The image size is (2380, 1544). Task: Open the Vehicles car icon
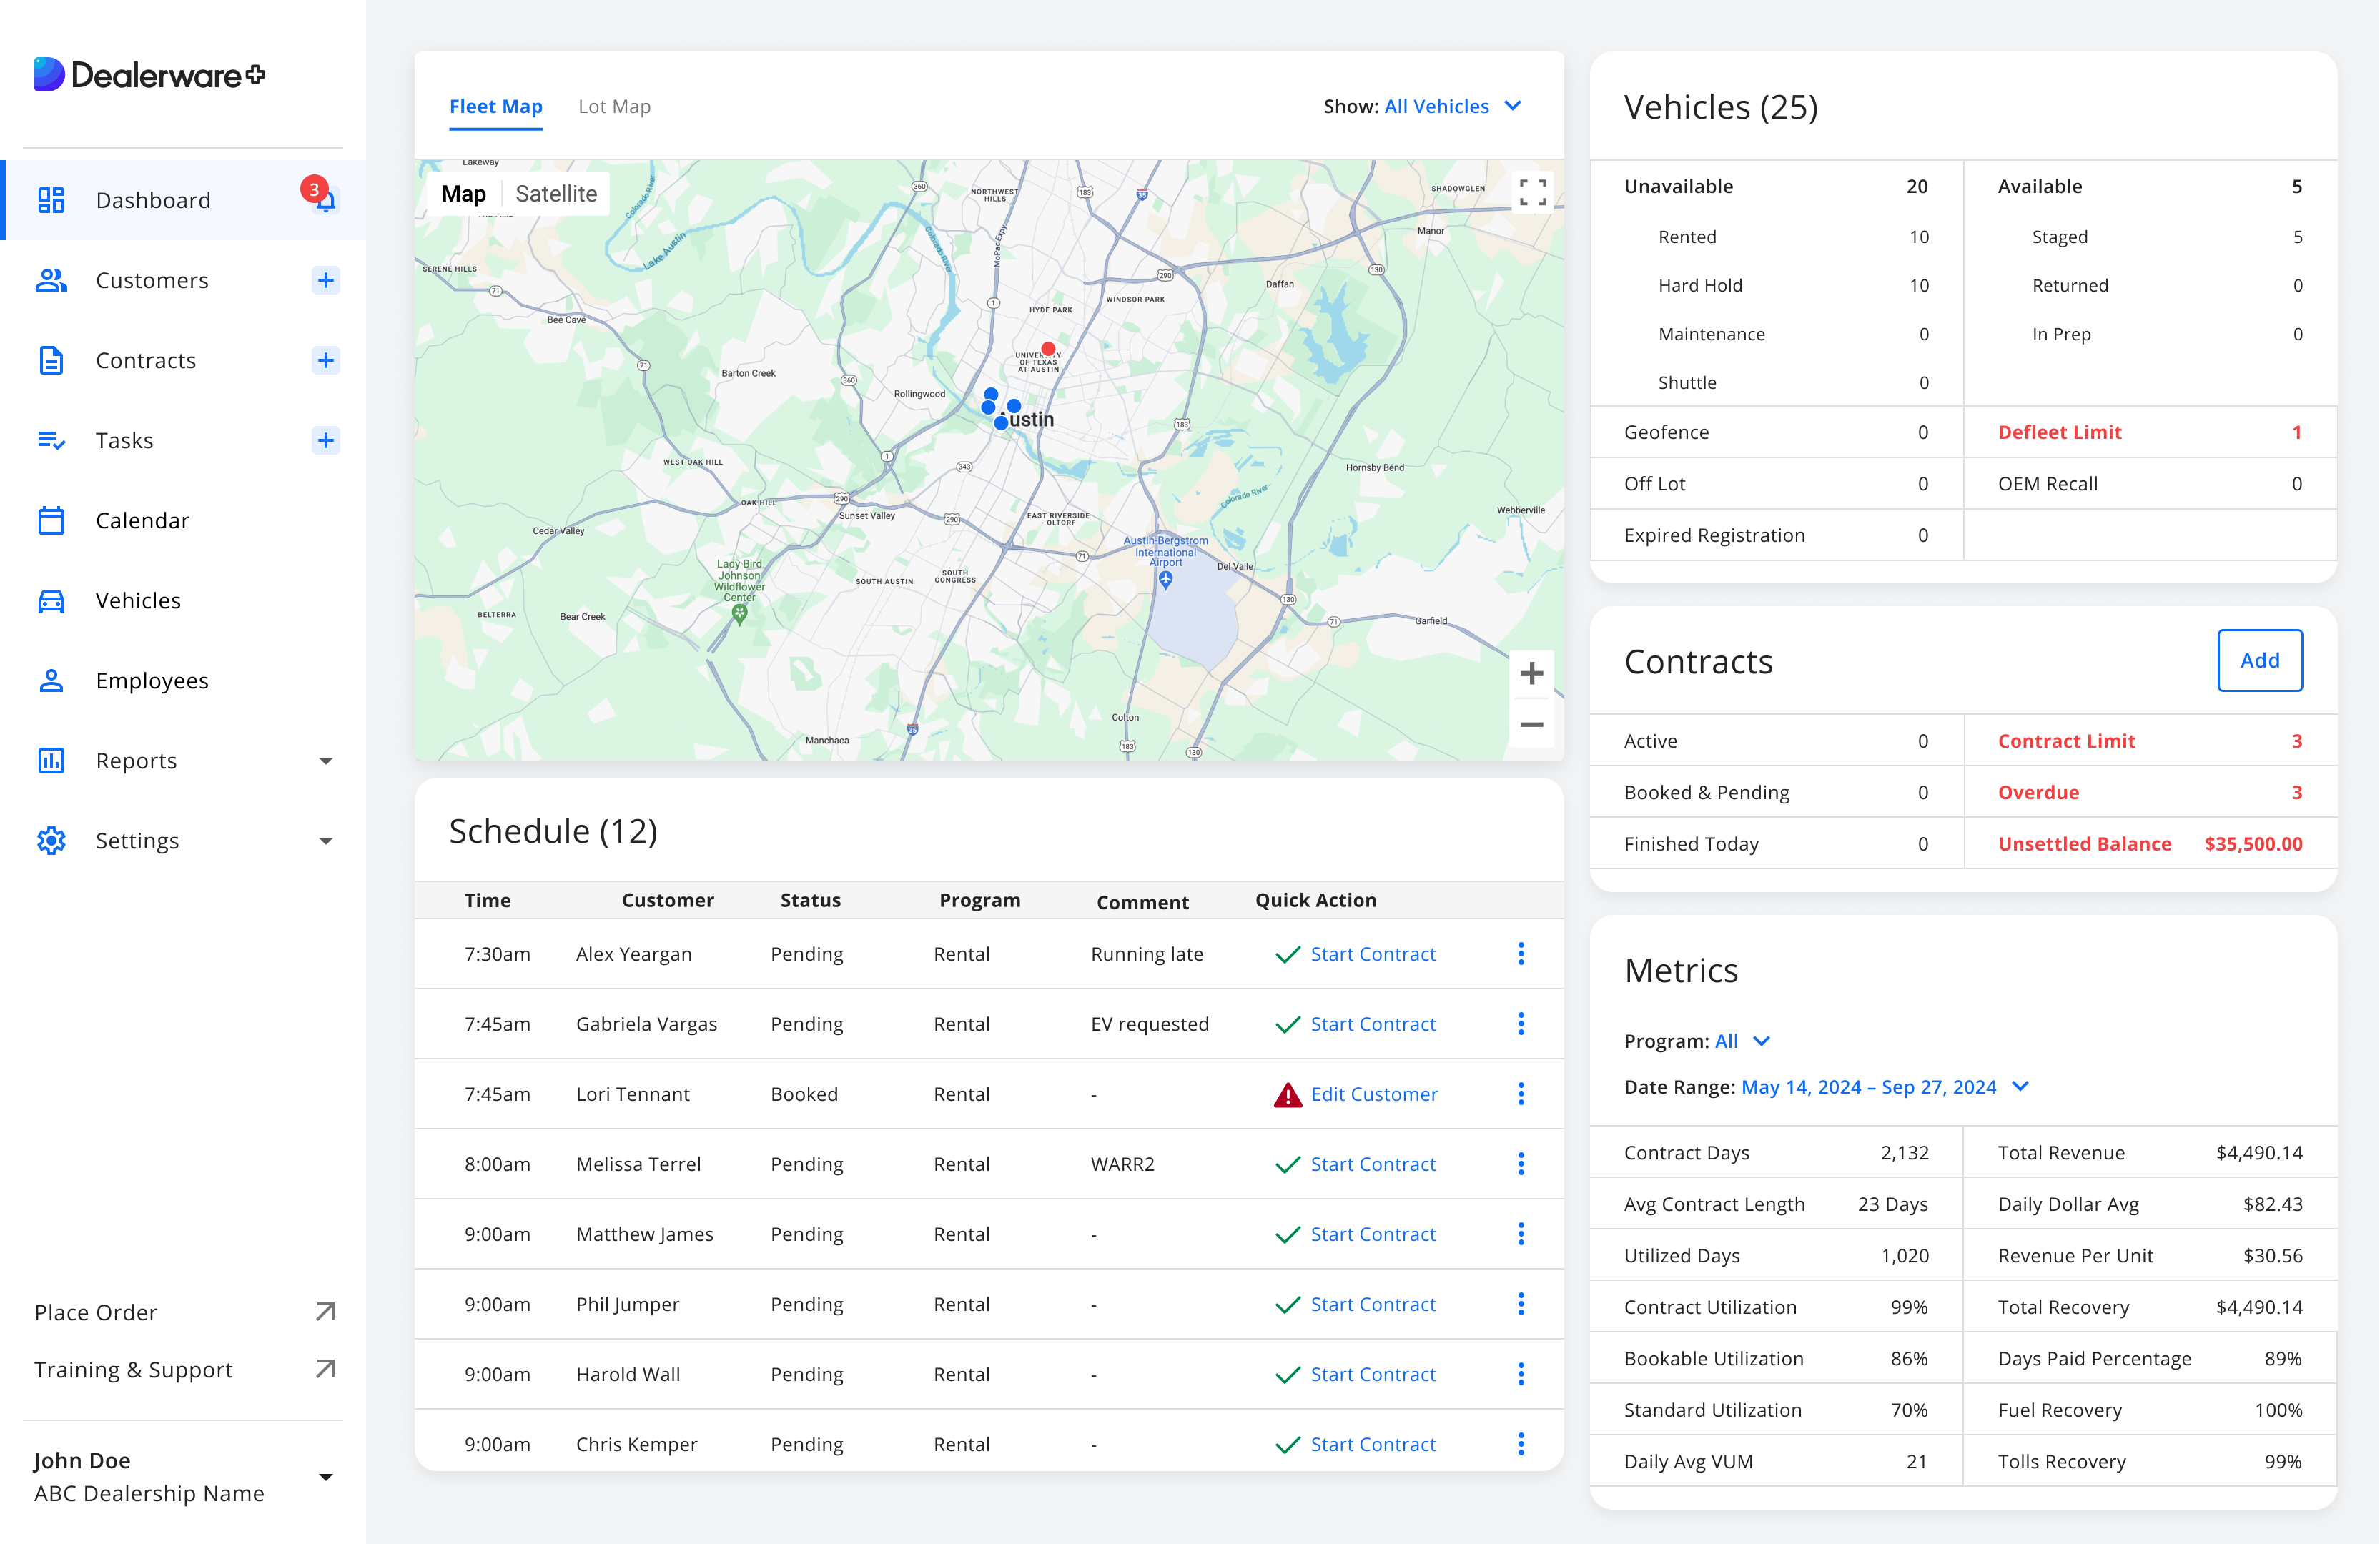(51, 601)
